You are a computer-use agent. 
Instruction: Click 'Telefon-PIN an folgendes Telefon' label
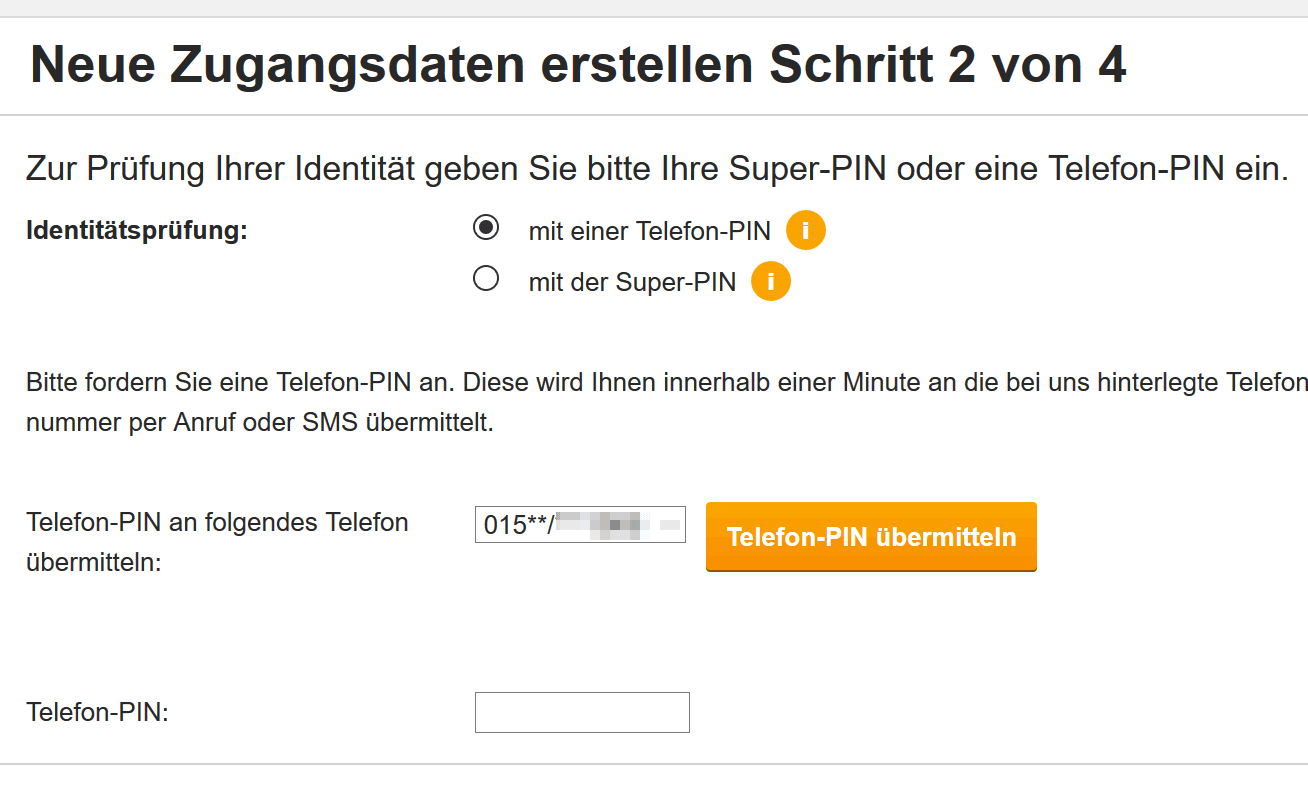point(217,522)
